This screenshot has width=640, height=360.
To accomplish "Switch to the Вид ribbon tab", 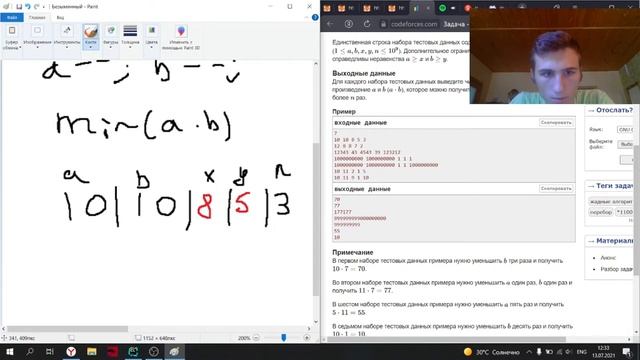I will 60,18.
